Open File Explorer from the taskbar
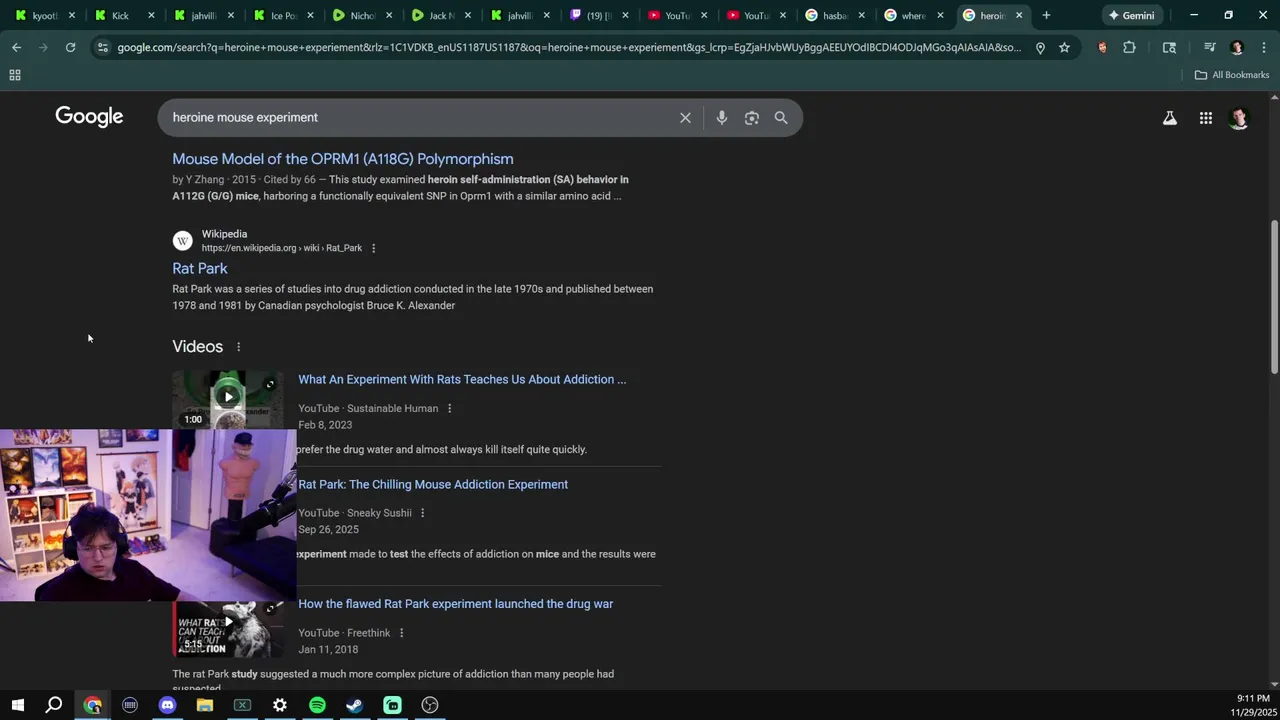The height and width of the screenshot is (720, 1280). pyautogui.click(x=205, y=705)
